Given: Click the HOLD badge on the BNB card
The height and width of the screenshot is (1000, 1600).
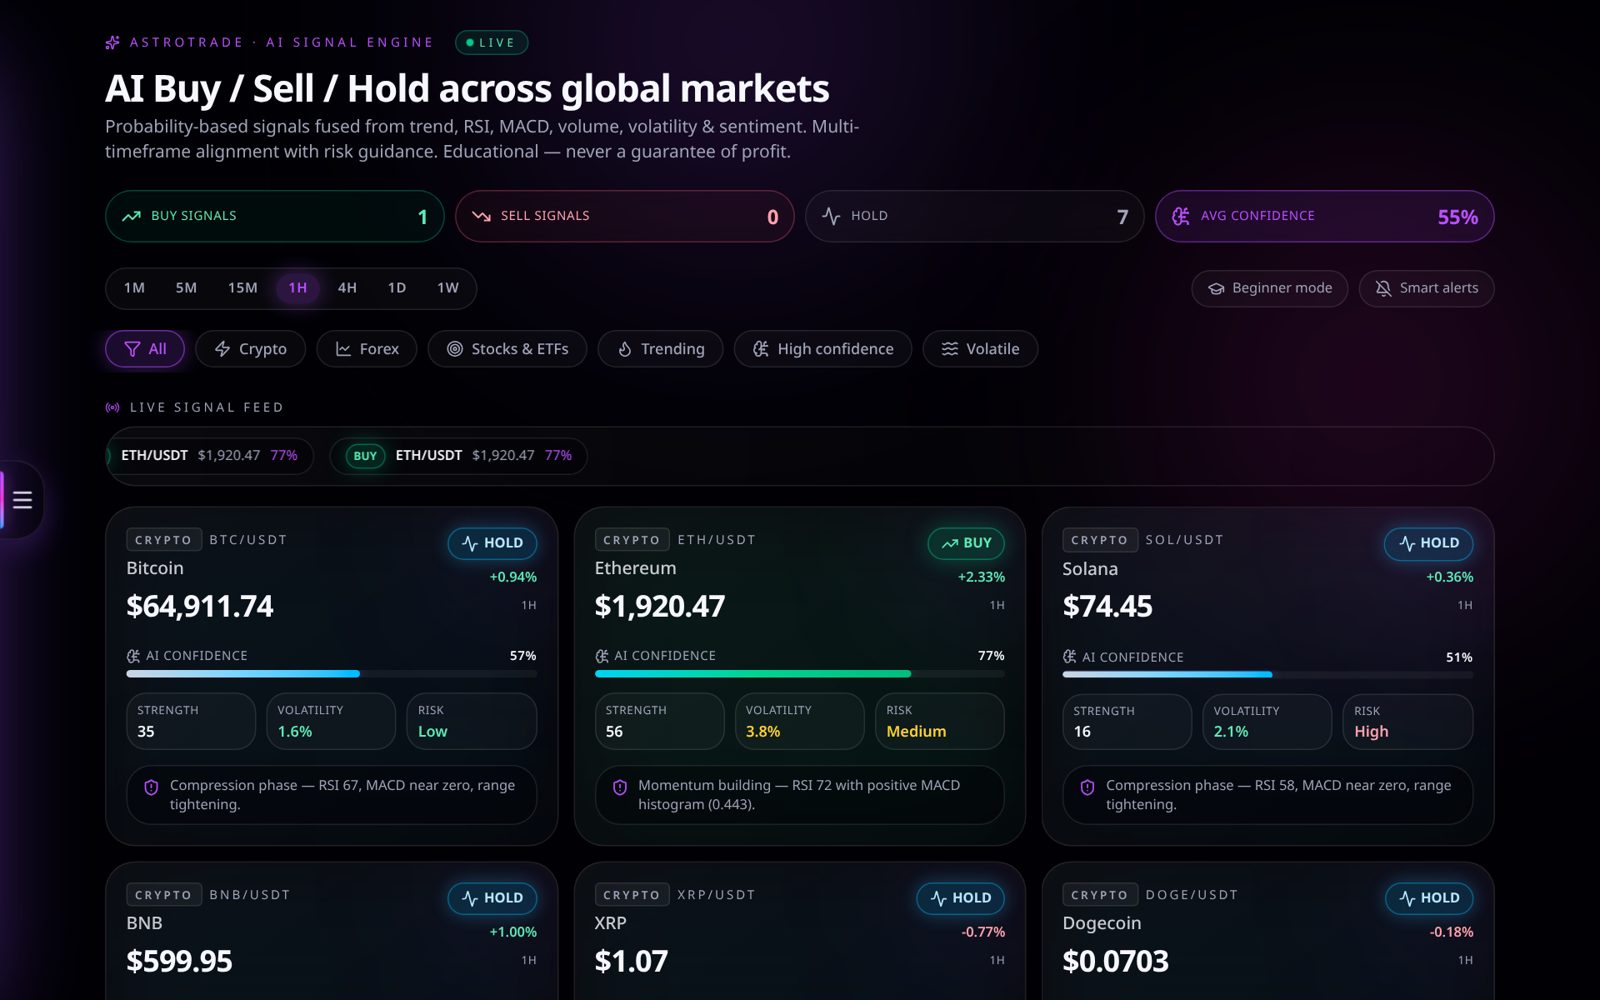Looking at the screenshot, I should click(x=492, y=898).
